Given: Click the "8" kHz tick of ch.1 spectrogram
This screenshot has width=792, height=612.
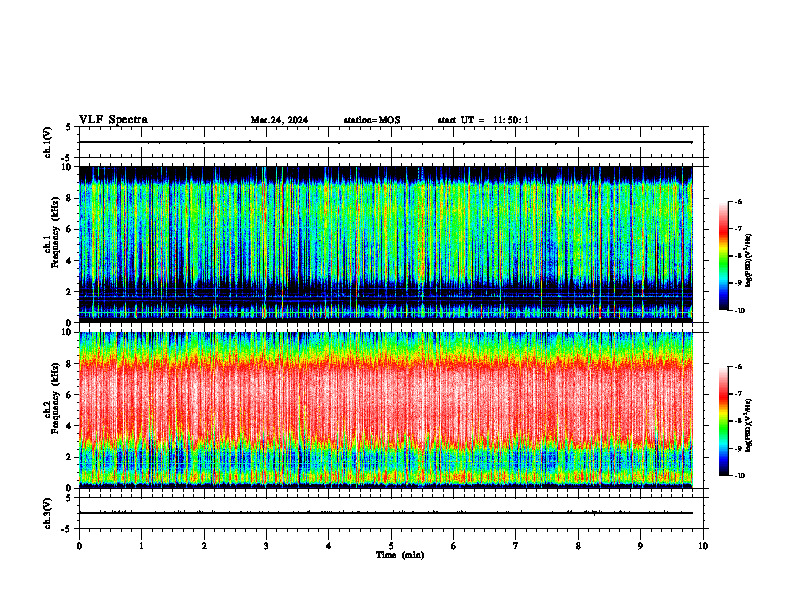Looking at the screenshot, I should [x=70, y=198].
